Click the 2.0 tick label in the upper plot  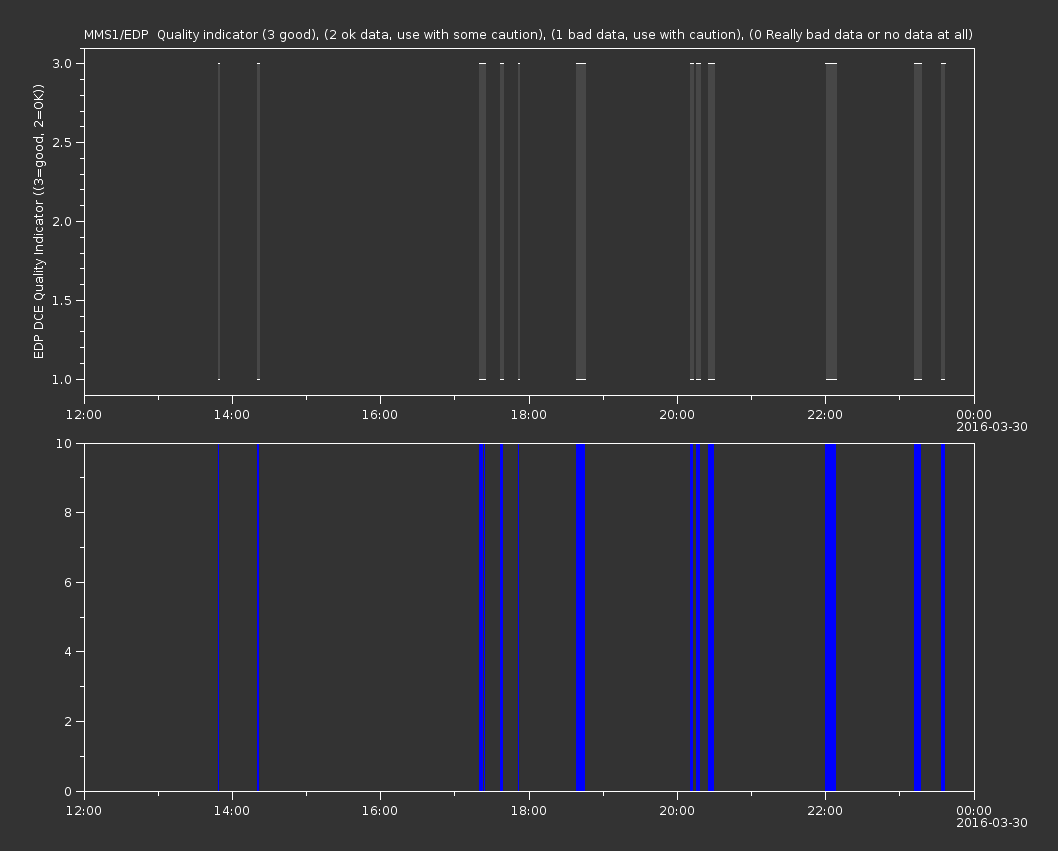[62, 221]
